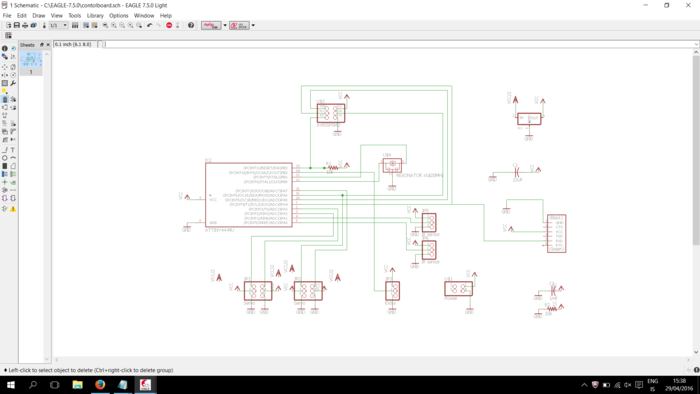Select the Junction tool
The image size is (700, 394).
coord(4,182)
